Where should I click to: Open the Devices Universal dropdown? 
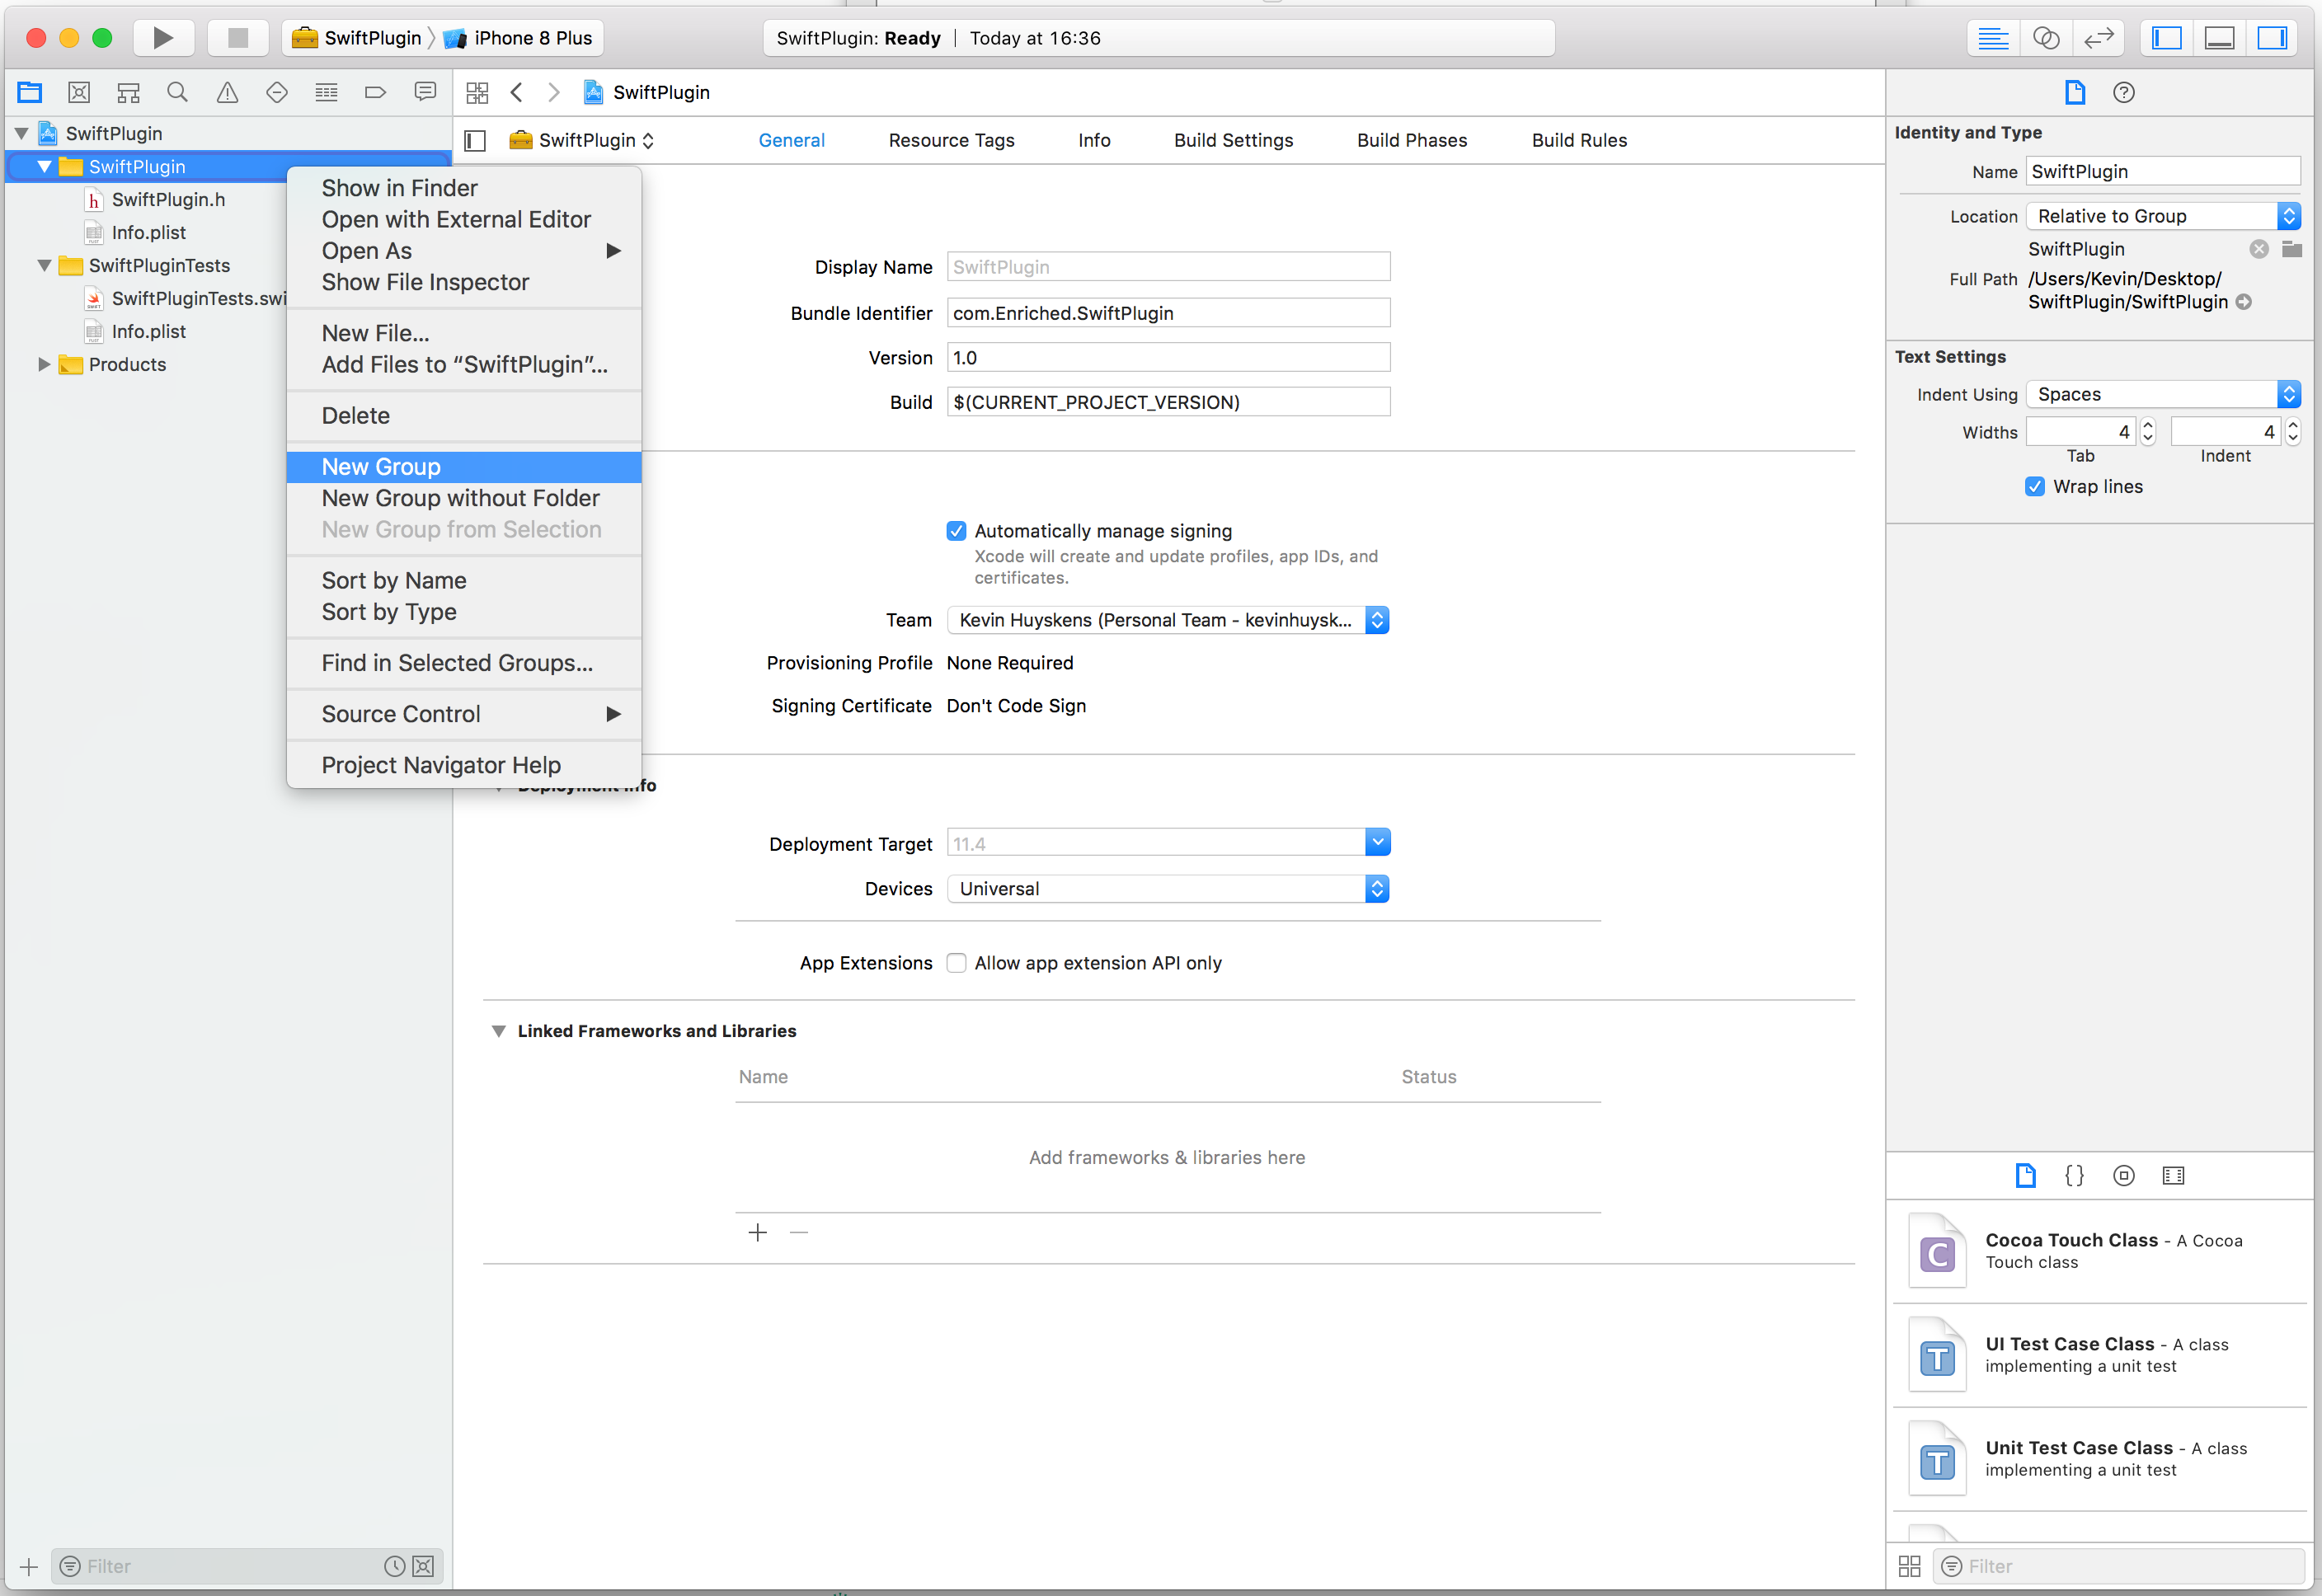coord(1167,889)
